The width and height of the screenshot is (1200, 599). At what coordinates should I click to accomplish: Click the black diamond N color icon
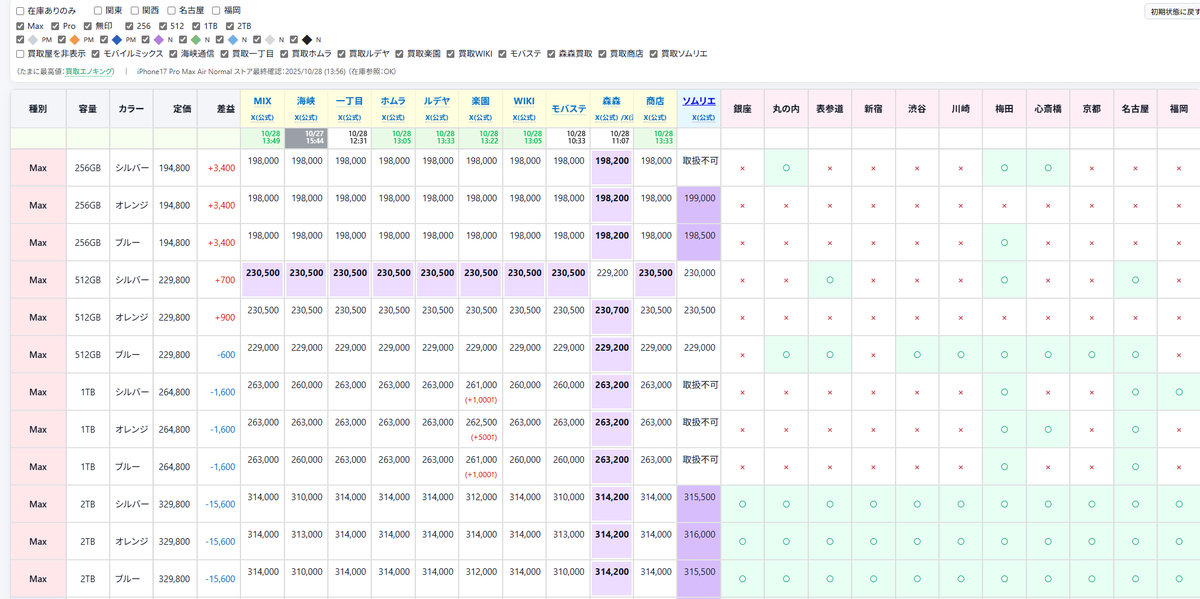(306, 40)
